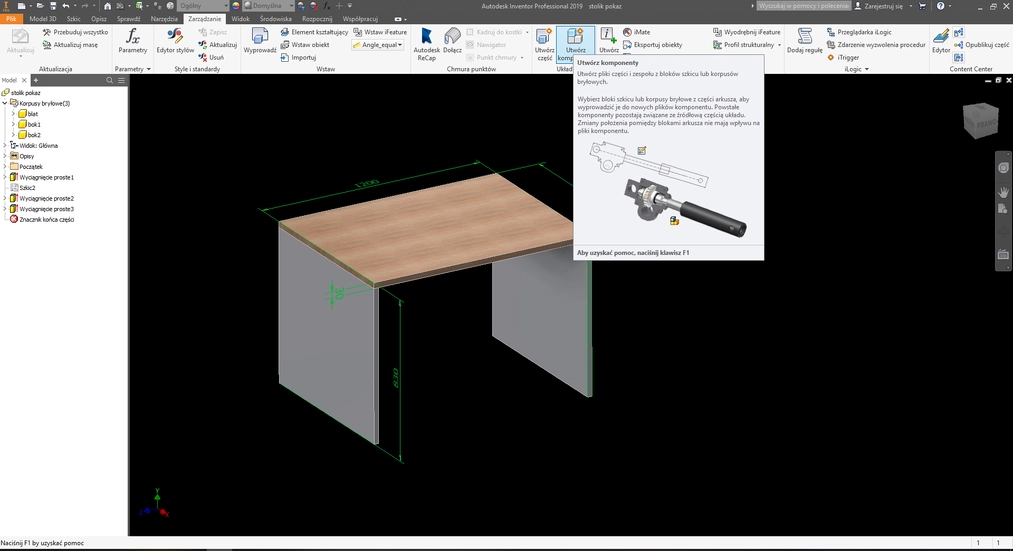
Task: Expand the blat body node
Action: tap(13, 114)
